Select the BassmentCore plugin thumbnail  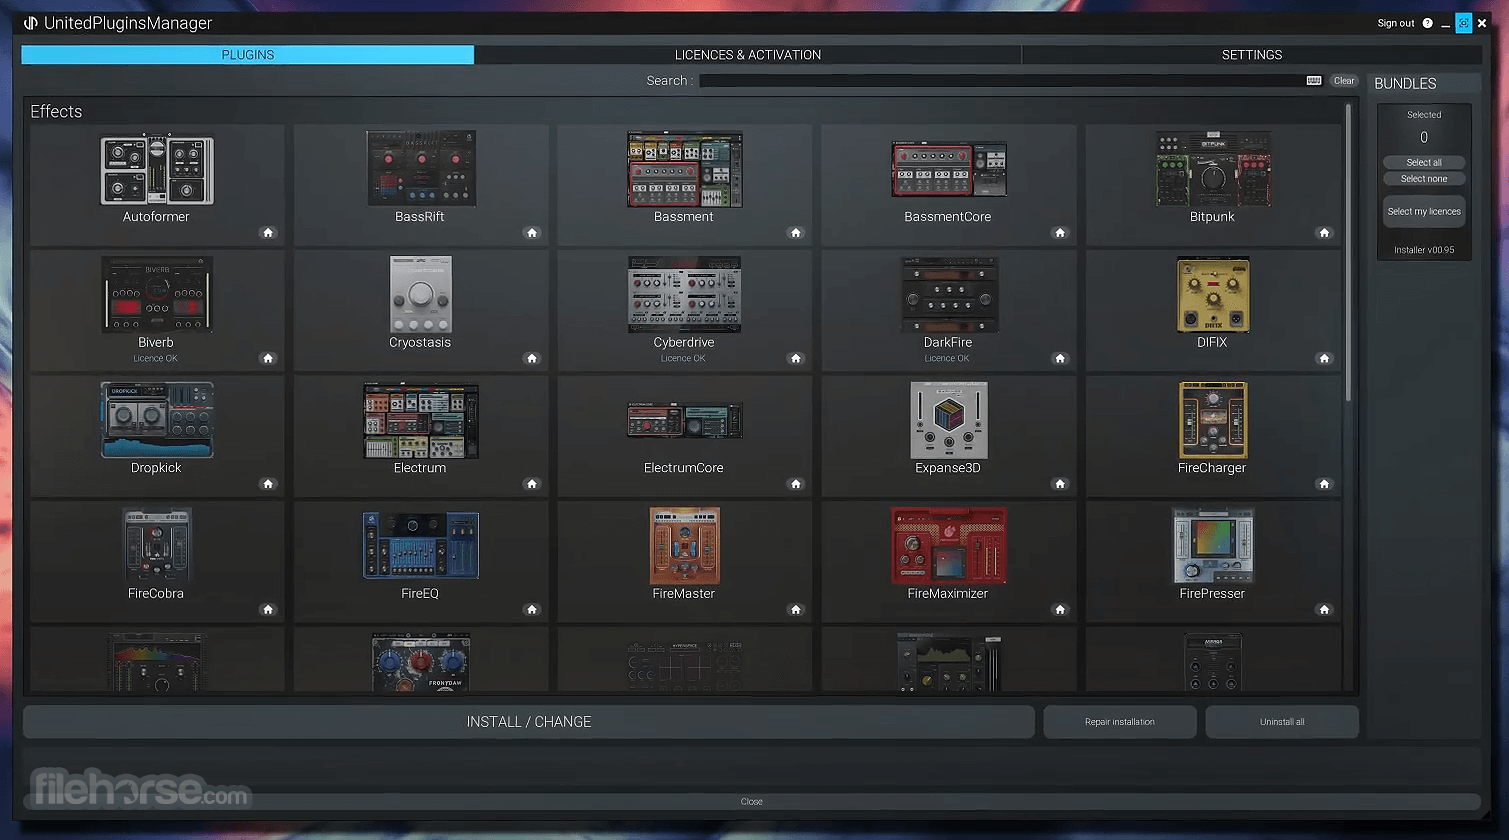[x=949, y=169]
